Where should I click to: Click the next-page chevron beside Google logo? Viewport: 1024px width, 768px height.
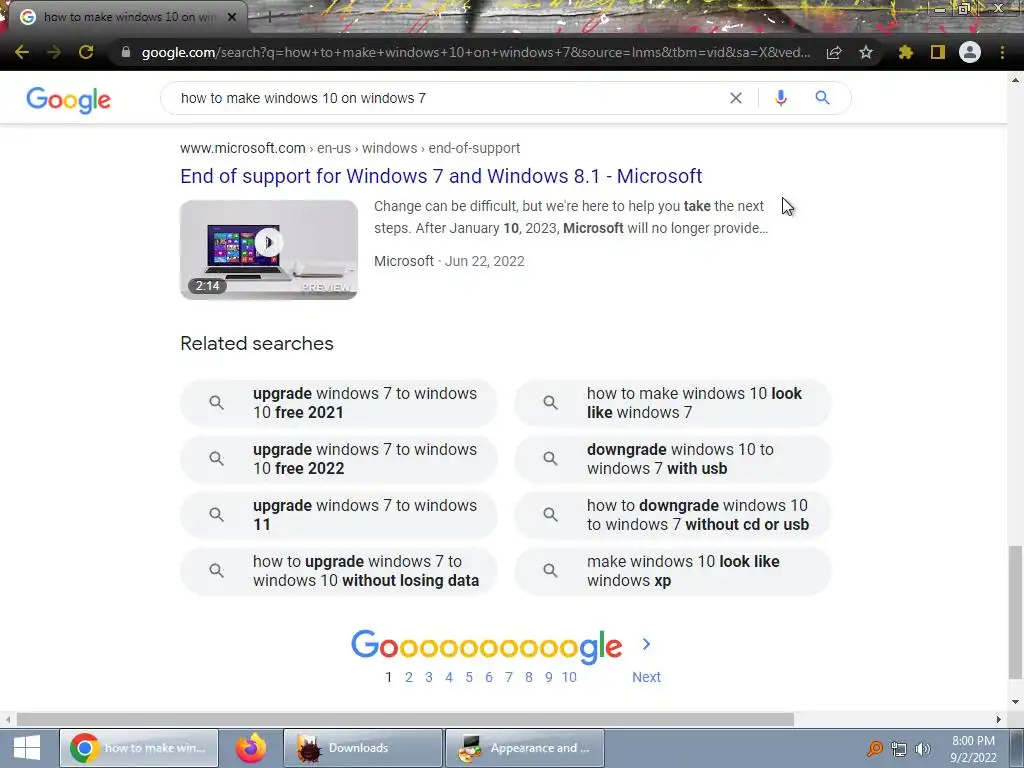click(x=647, y=645)
